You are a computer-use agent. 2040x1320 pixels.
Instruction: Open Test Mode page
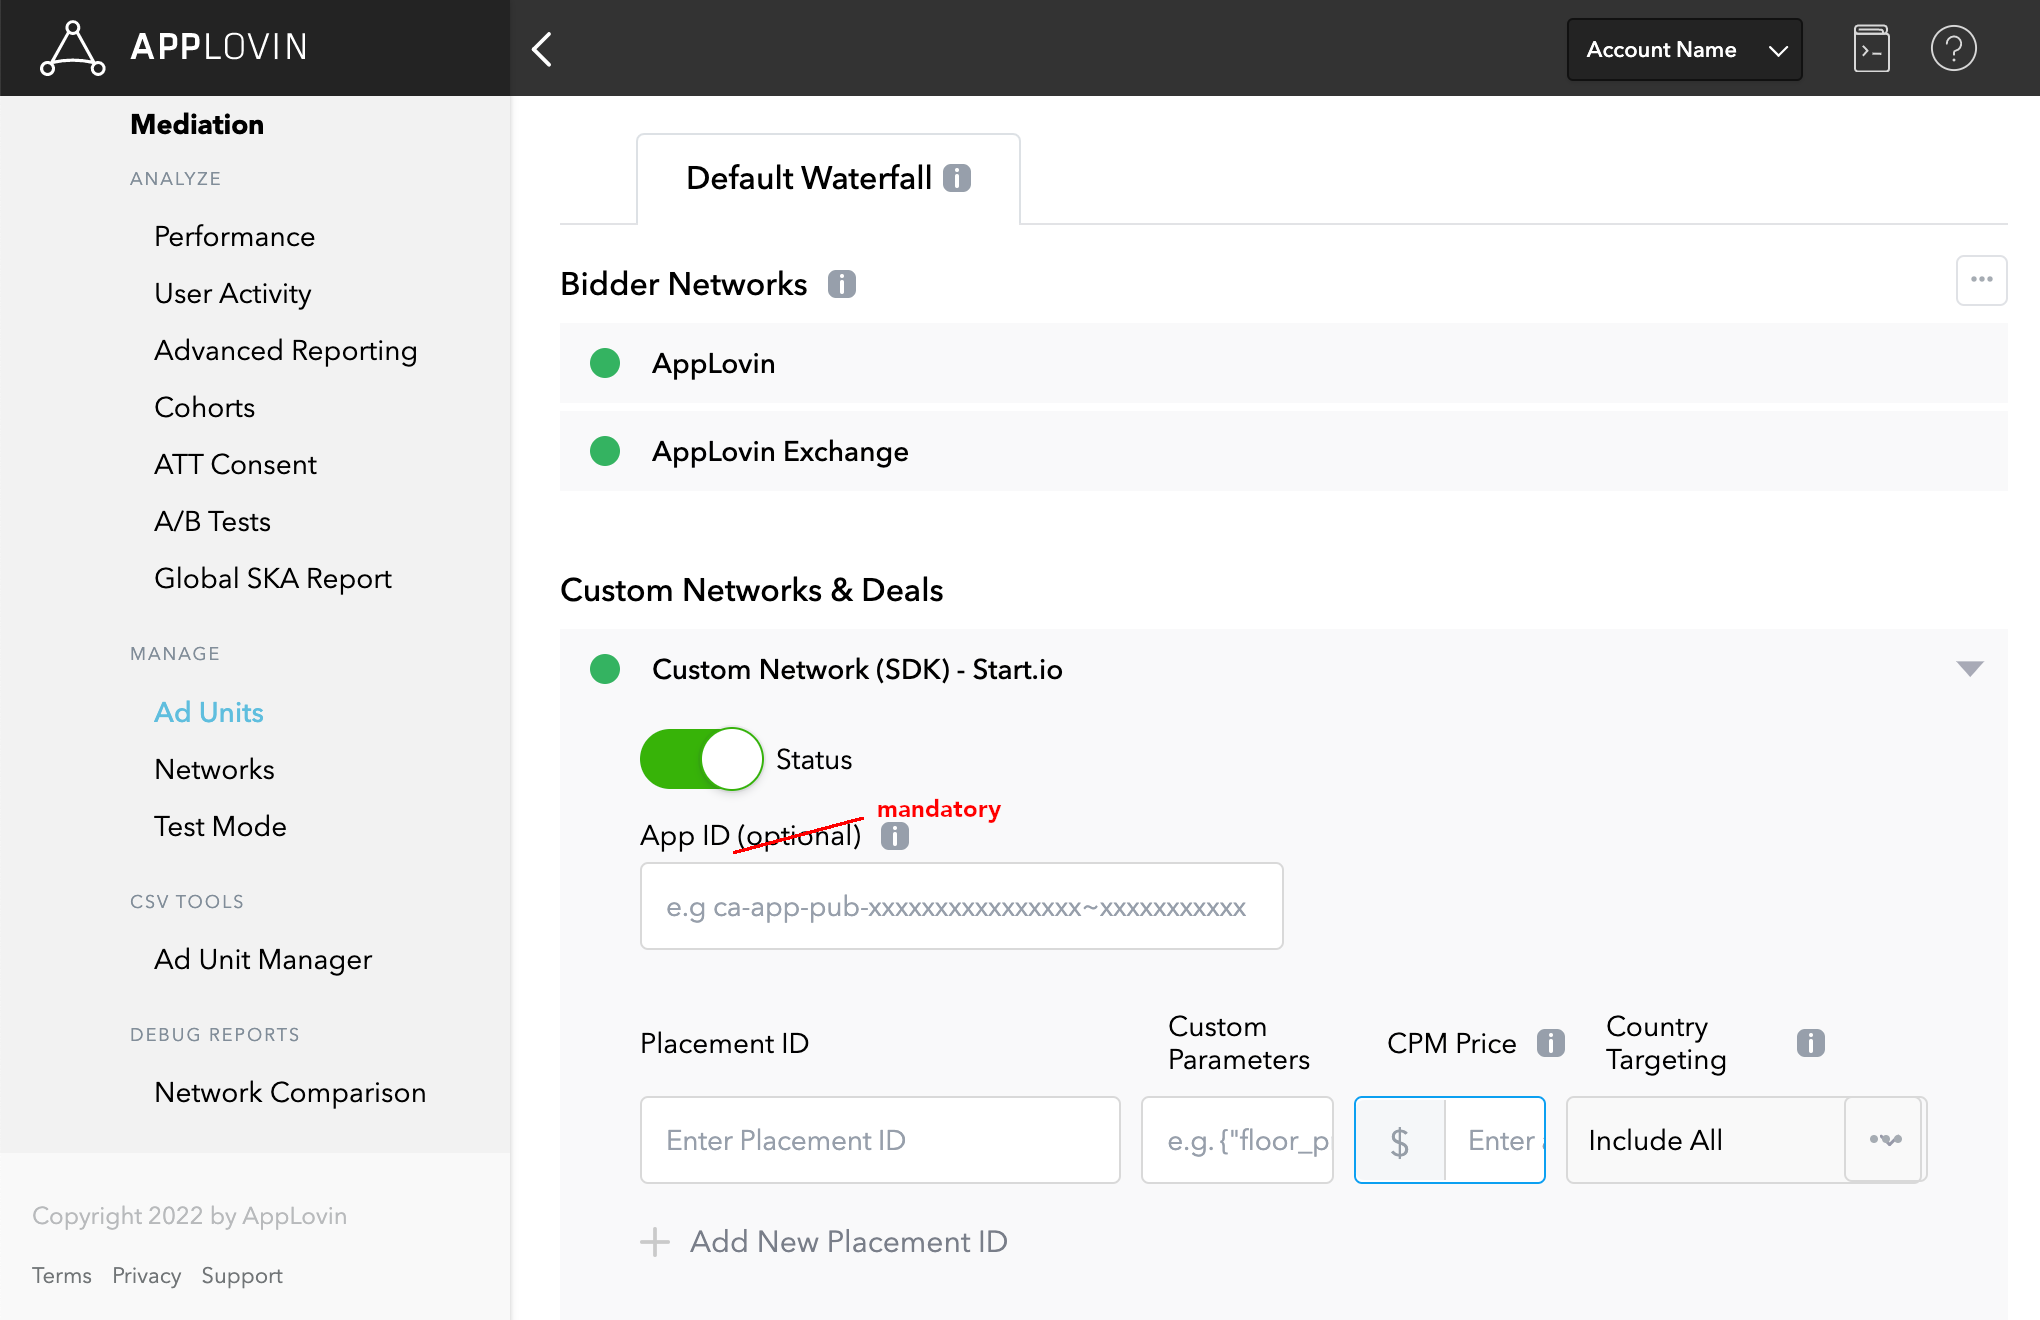click(221, 827)
